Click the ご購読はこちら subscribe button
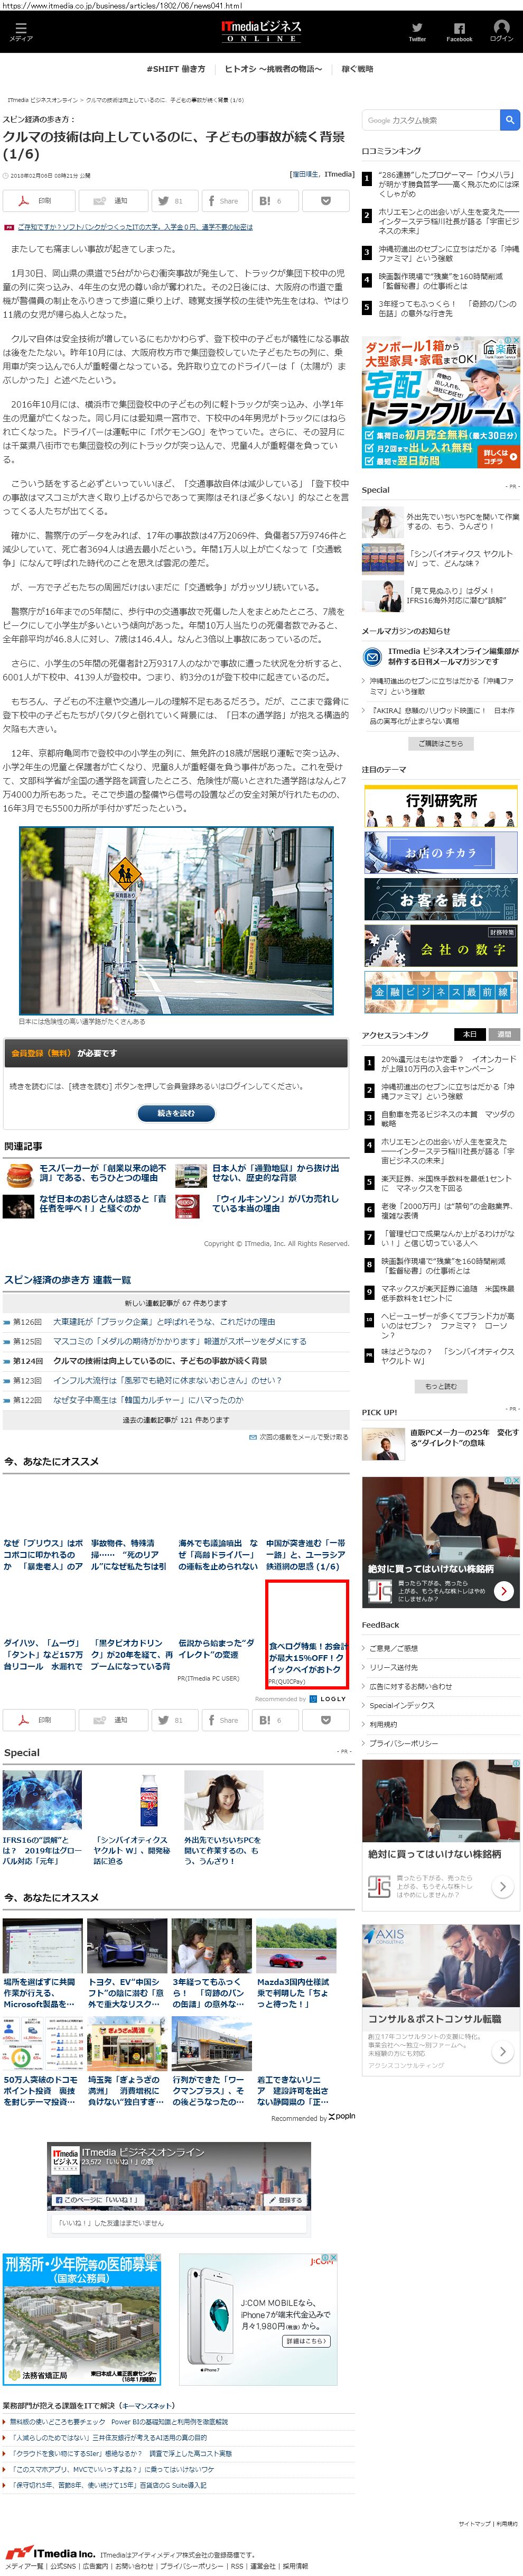Screen dimensions: 523x2576 coord(440,743)
